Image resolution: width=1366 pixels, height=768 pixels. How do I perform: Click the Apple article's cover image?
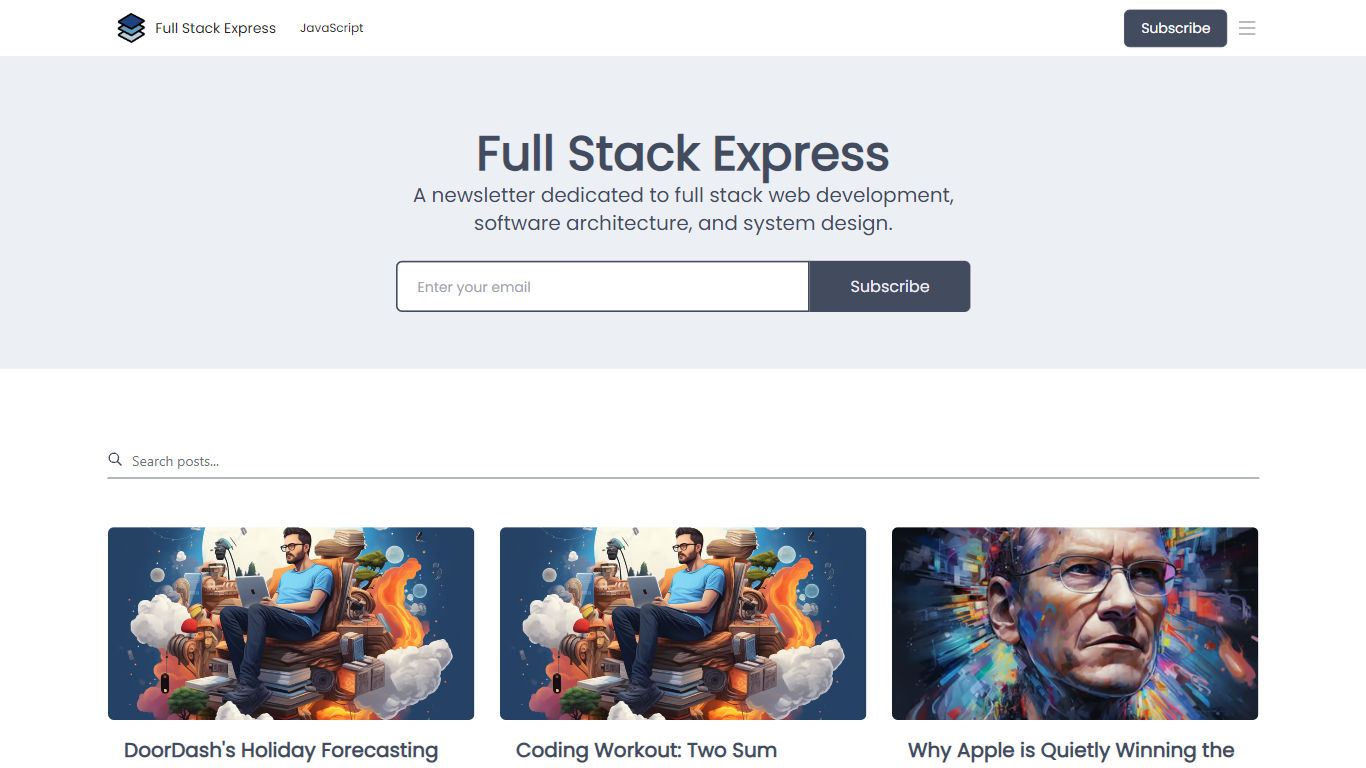(x=1075, y=623)
